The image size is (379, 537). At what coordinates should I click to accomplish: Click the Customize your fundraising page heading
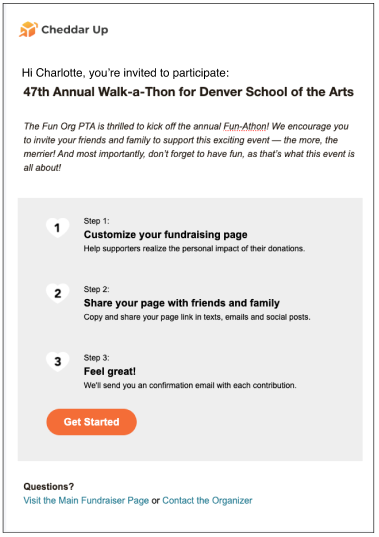pos(166,235)
